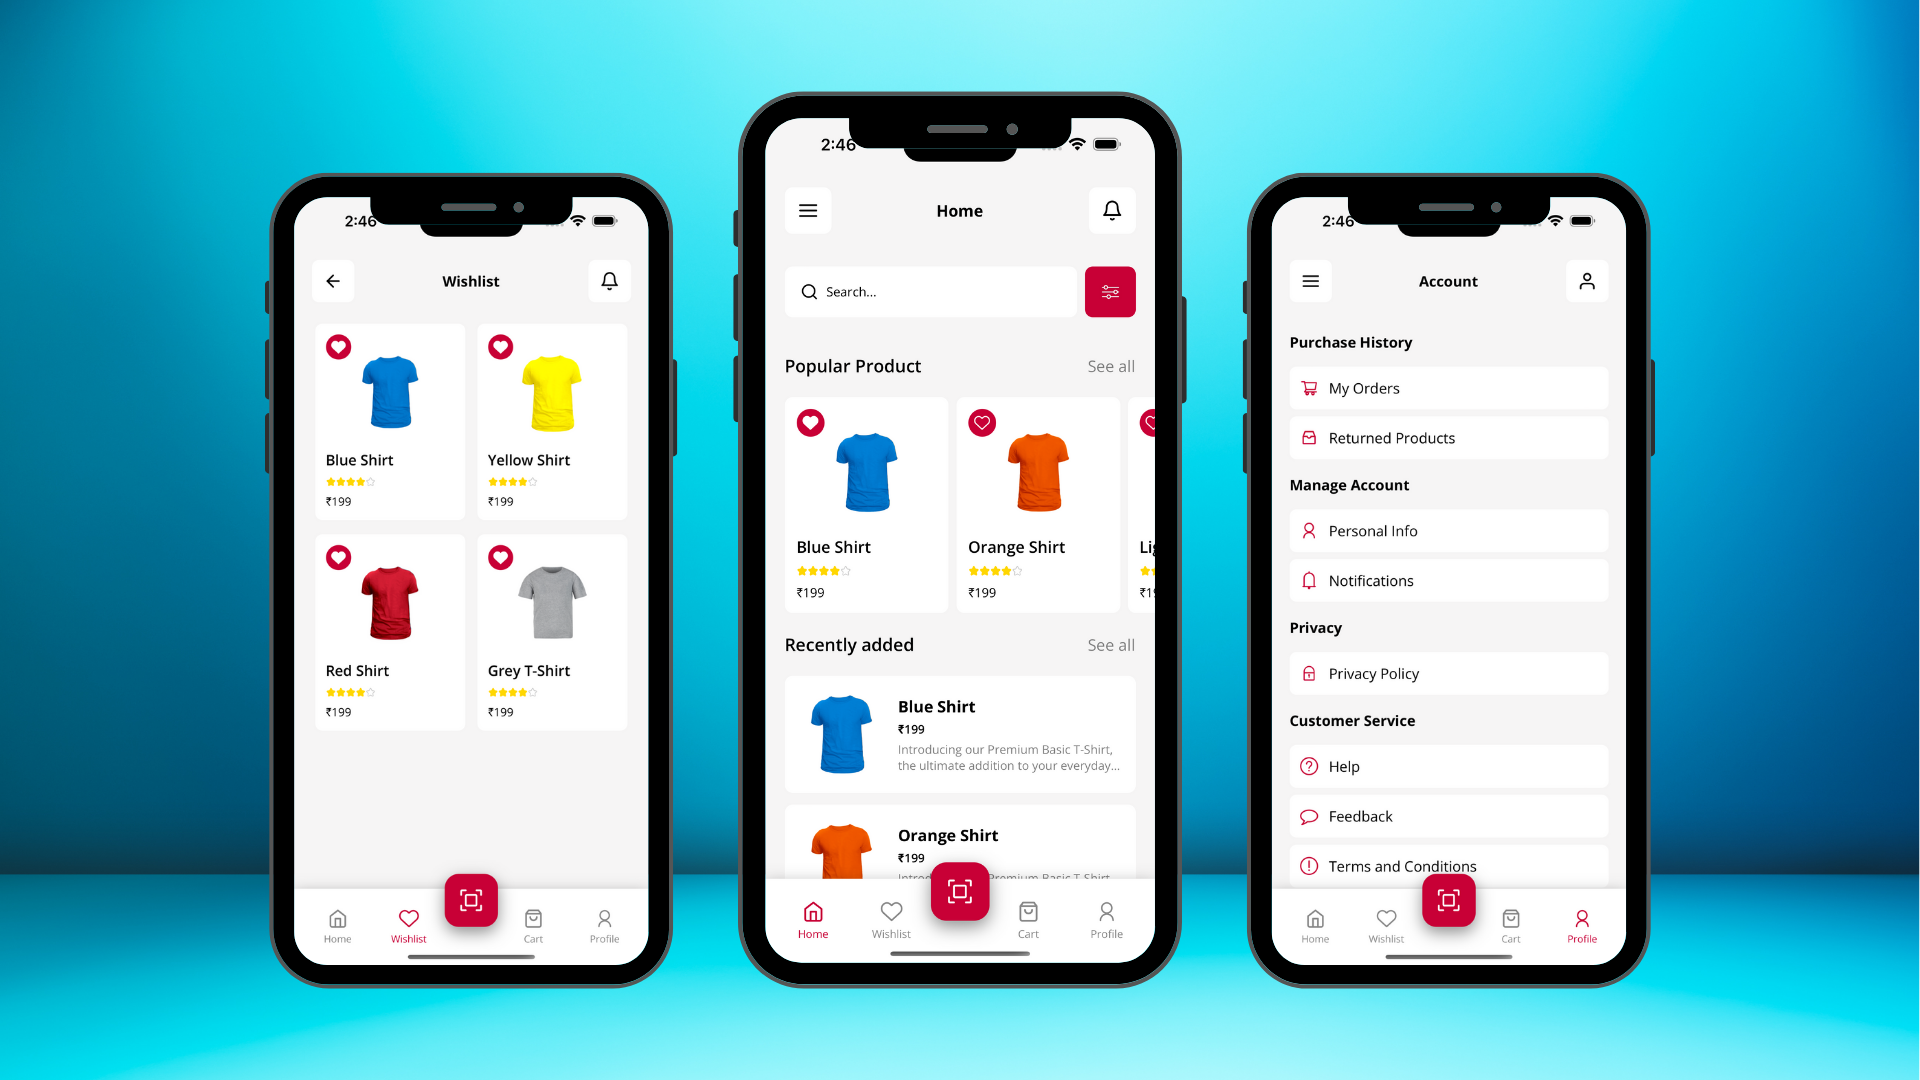
Task: Tap Returned Products under Purchase History
Action: 1448,436
